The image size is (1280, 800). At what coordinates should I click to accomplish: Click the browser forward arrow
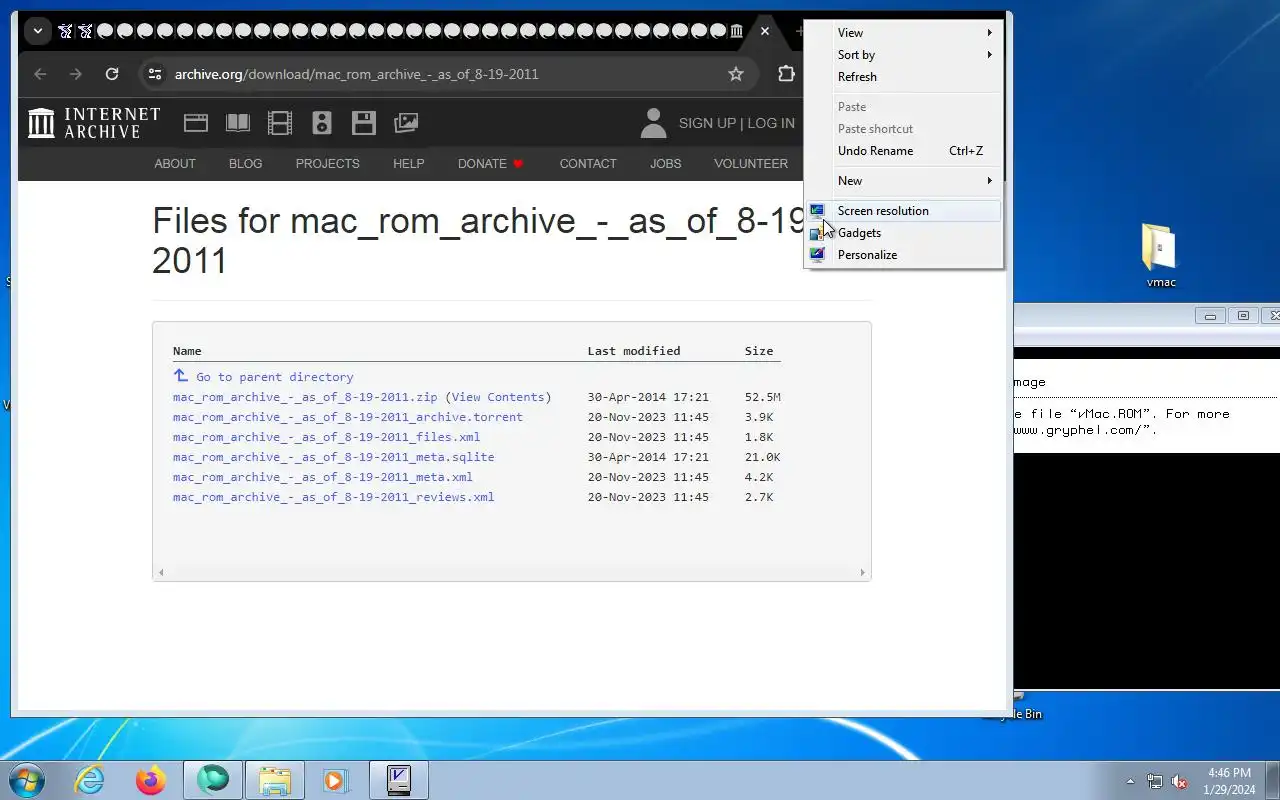coord(75,74)
